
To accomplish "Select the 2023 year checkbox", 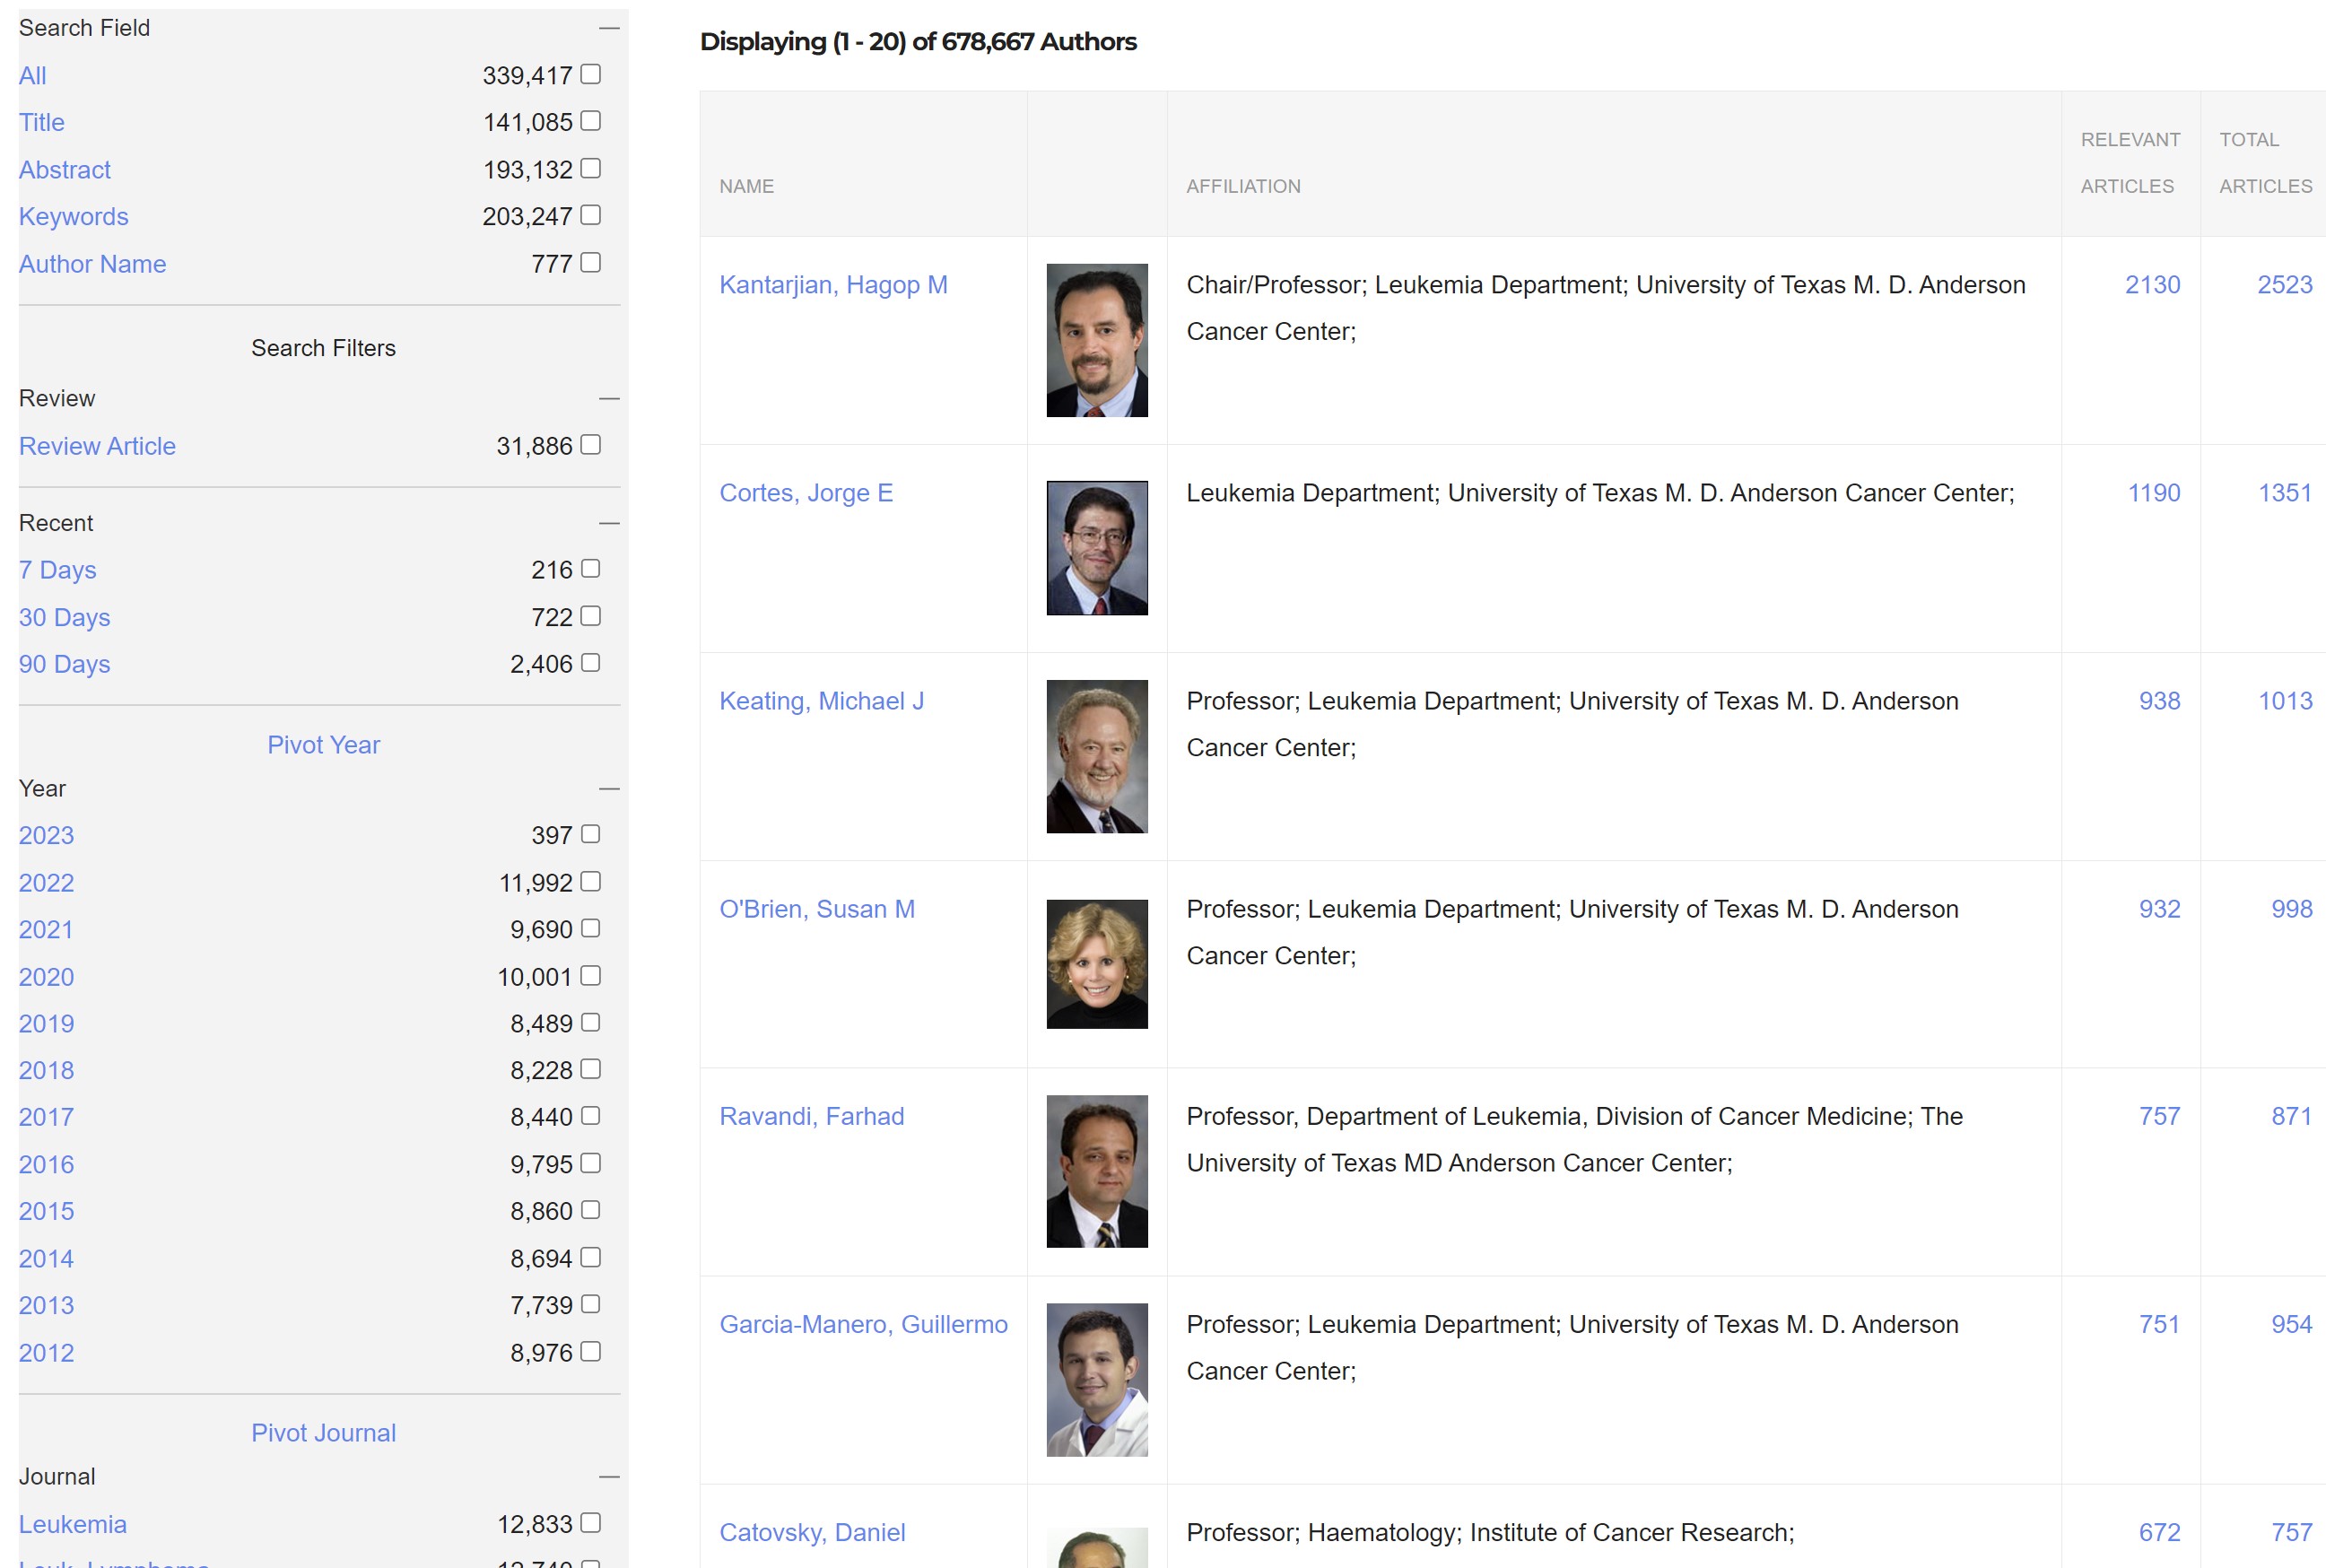I will (x=590, y=834).
